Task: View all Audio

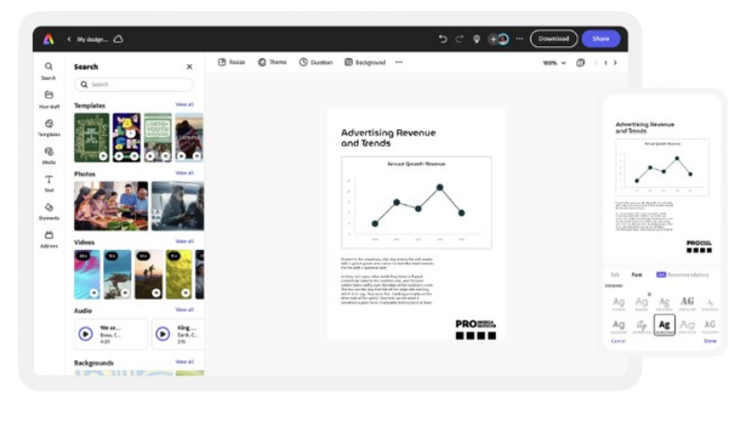Action: pyautogui.click(x=184, y=310)
